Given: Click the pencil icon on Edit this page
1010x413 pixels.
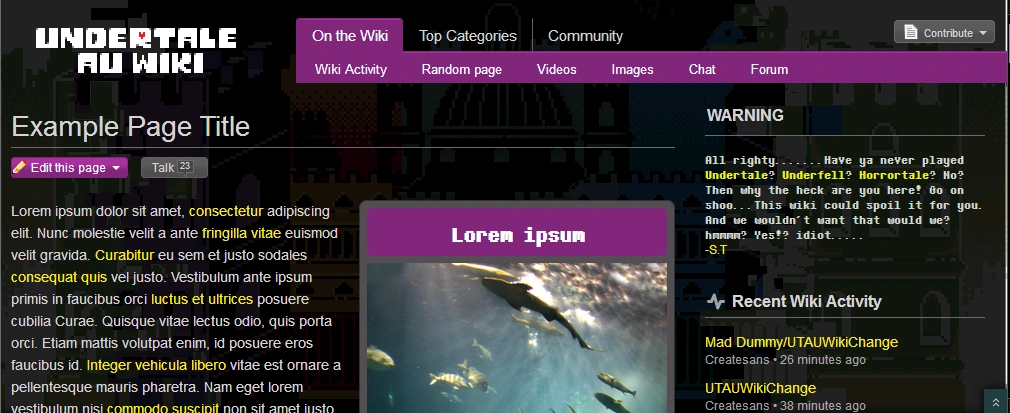Looking at the screenshot, I should pos(20,168).
